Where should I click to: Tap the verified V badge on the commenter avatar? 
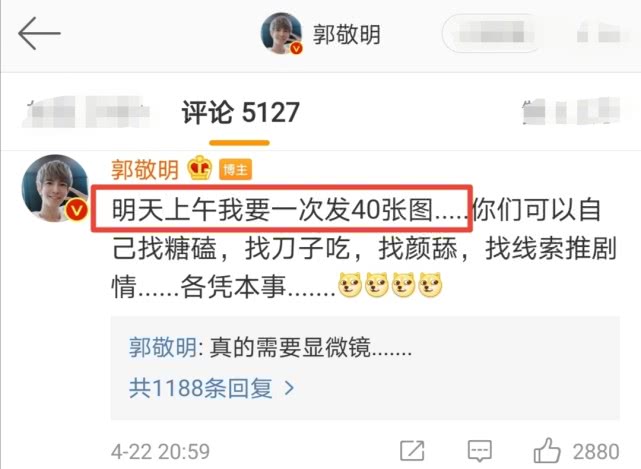tap(76, 211)
